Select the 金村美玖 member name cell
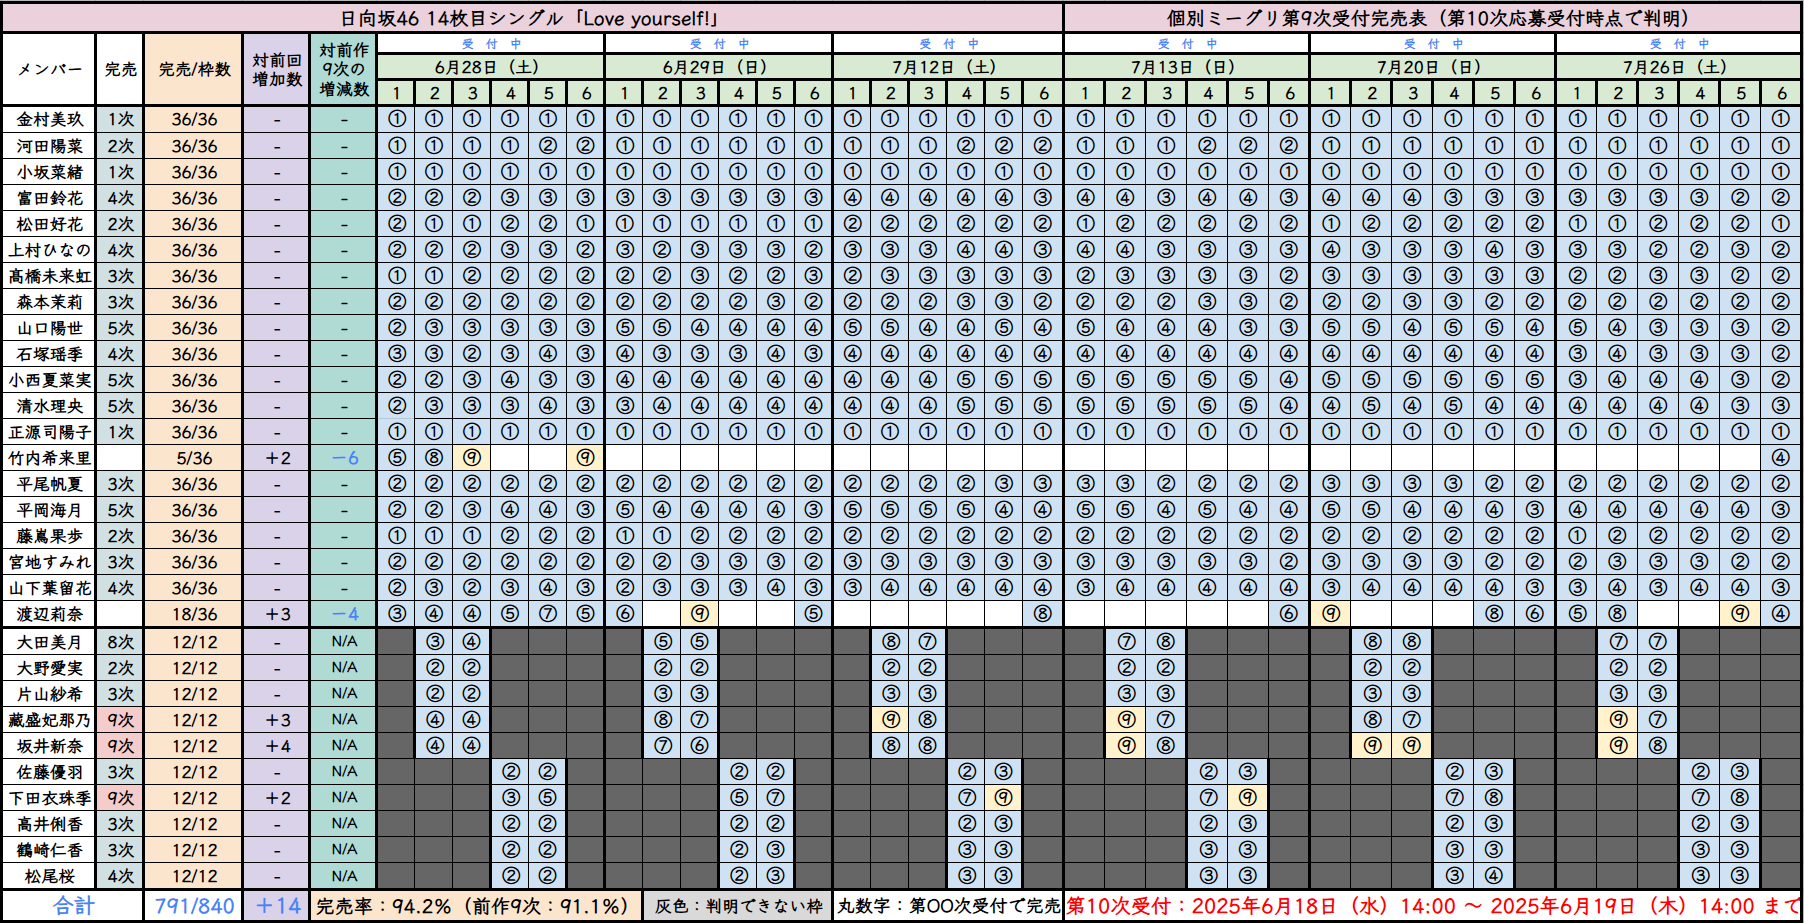This screenshot has width=1804, height=923. coord(49,119)
